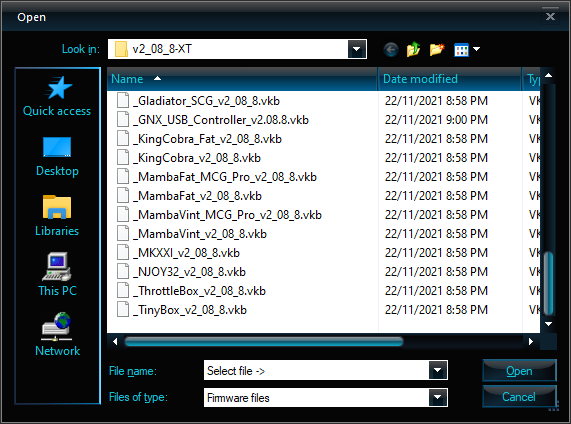Open Network in the sidebar
This screenshot has width=571, height=424.
[x=57, y=334]
